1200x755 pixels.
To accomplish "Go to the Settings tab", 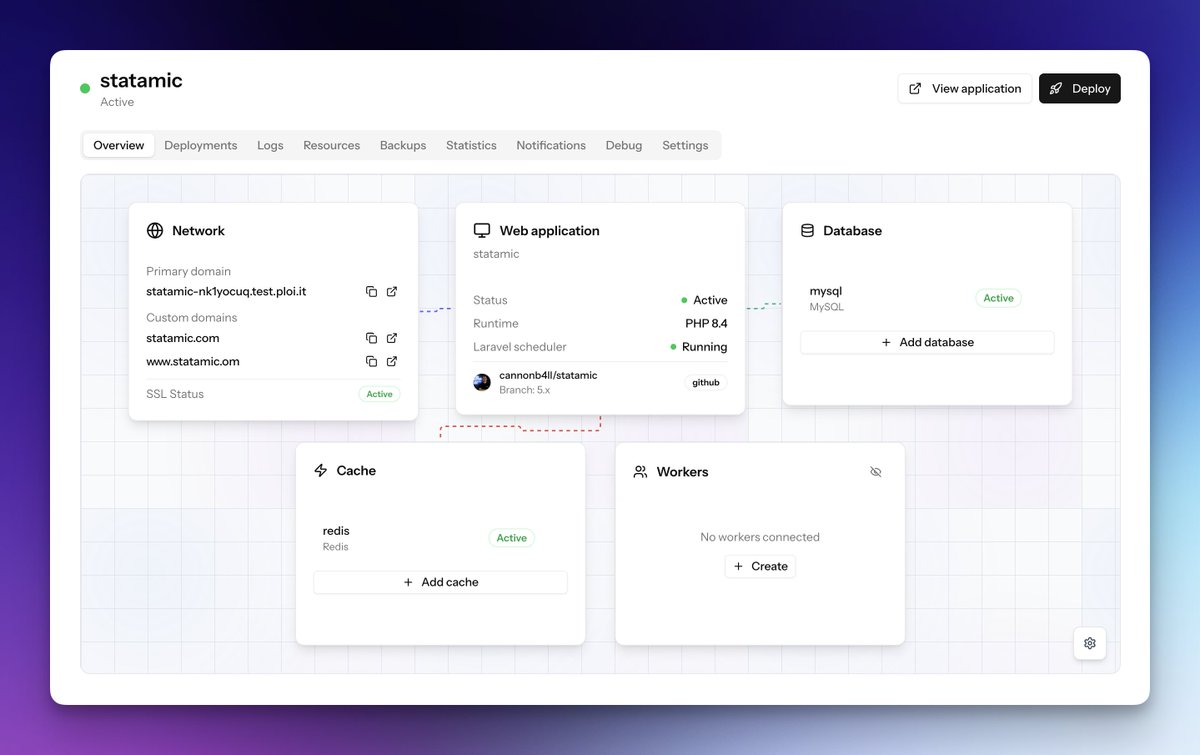I will click(685, 145).
